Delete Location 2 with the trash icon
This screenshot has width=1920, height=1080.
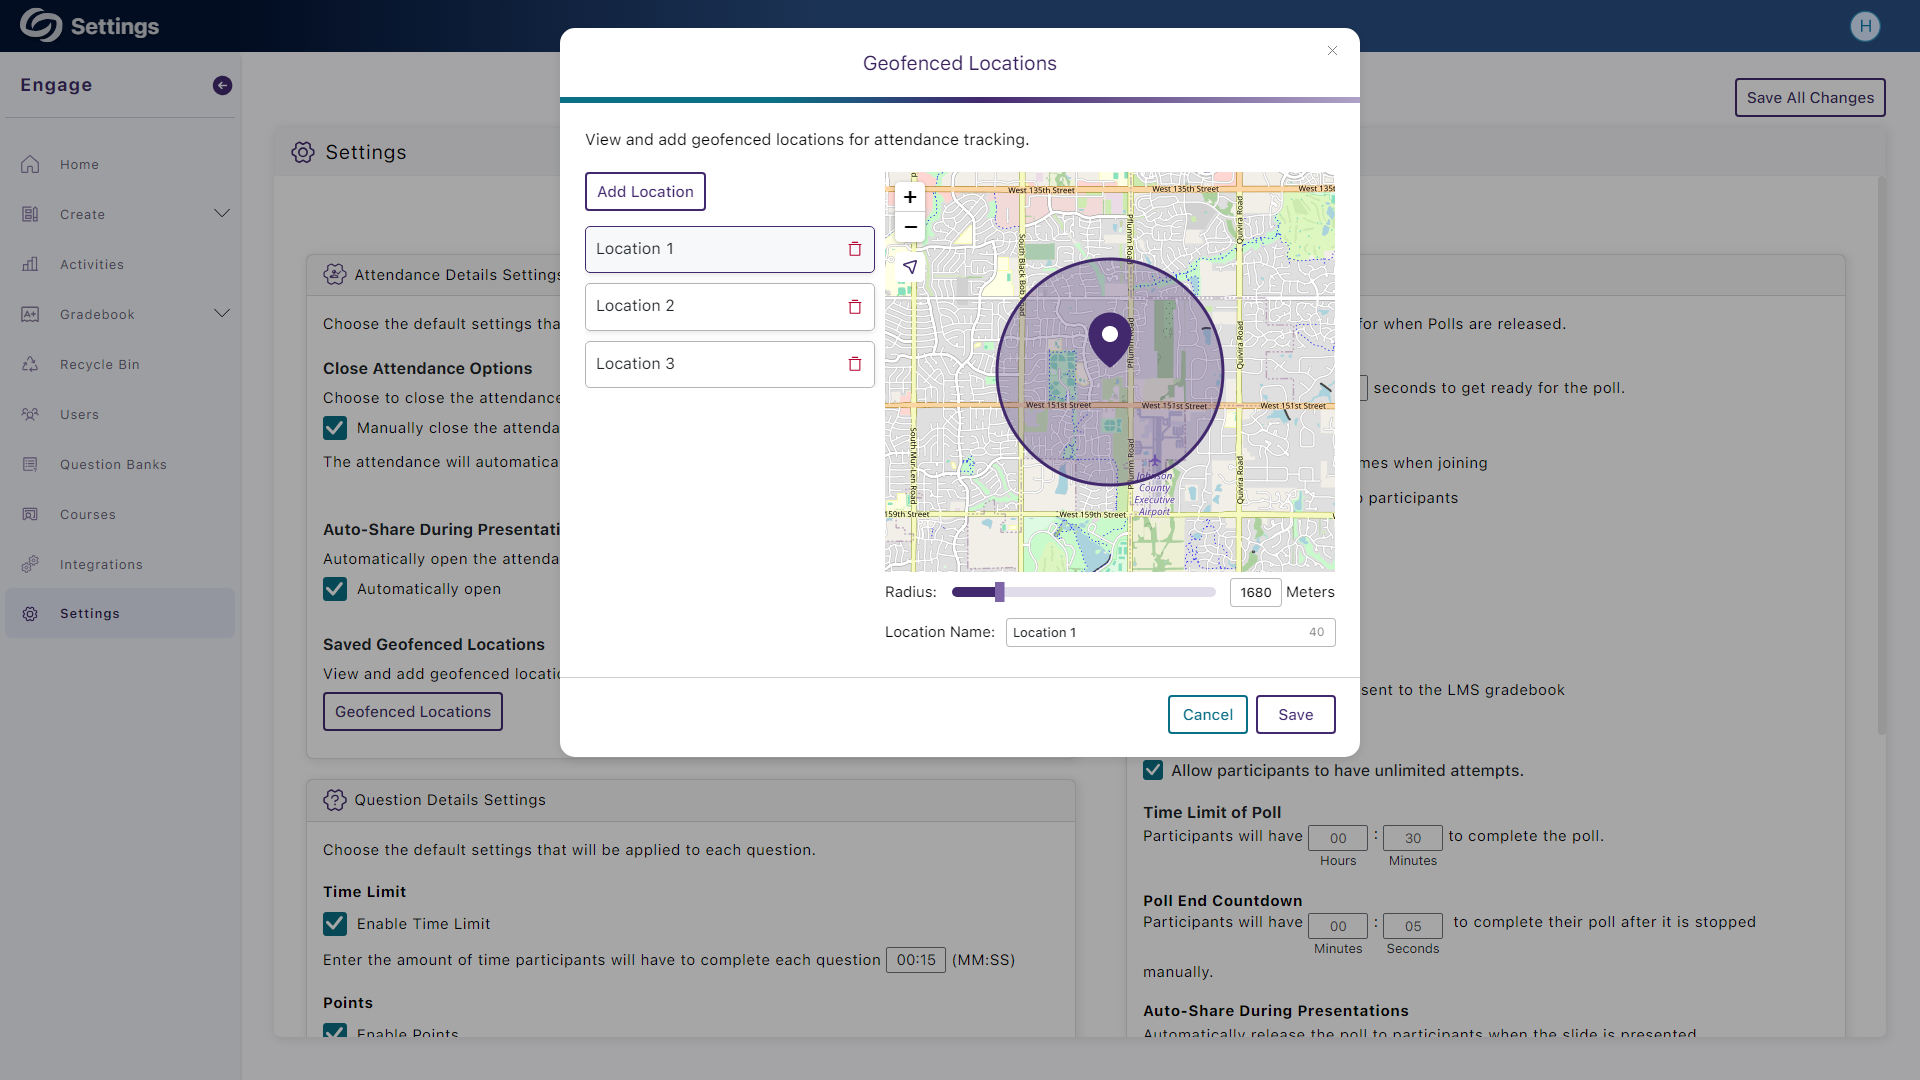point(854,307)
